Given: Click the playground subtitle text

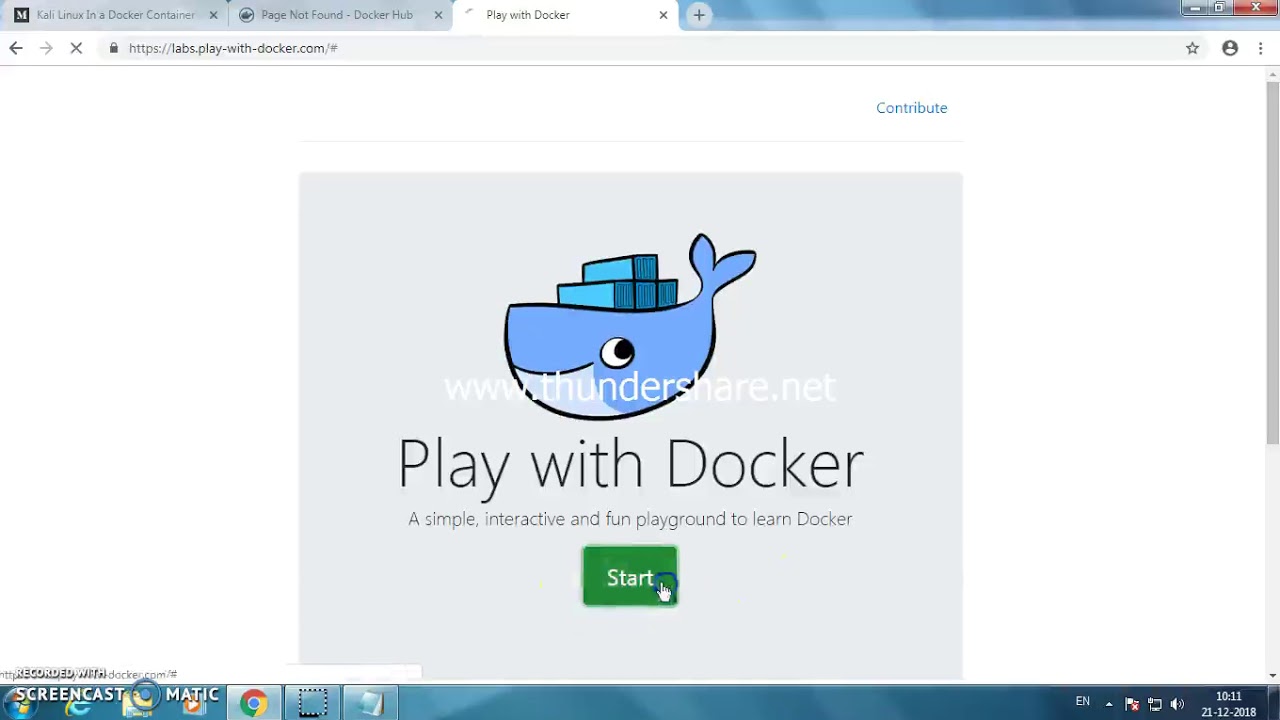Looking at the screenshot, I should pos(630,519).
